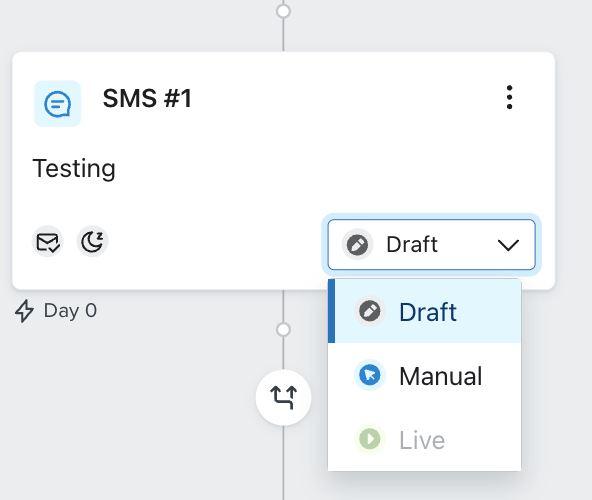
Task: Choose the Live status option
Action: (x=424, y=439)
